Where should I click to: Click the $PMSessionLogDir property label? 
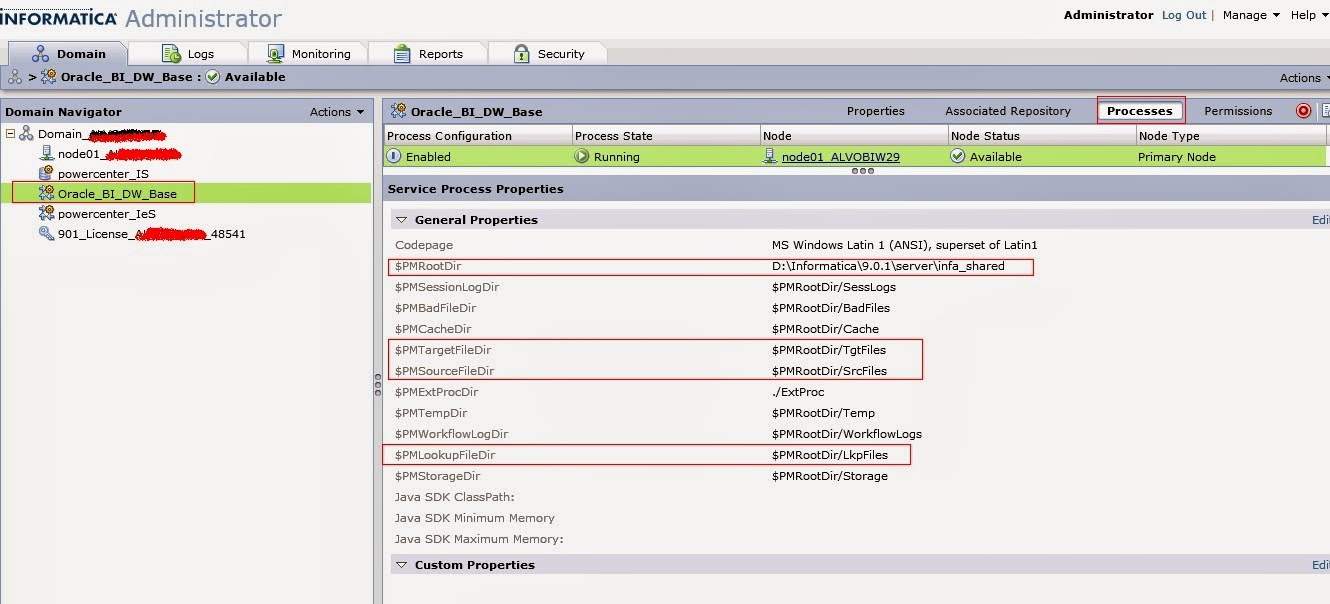click(x=447, y=287)
